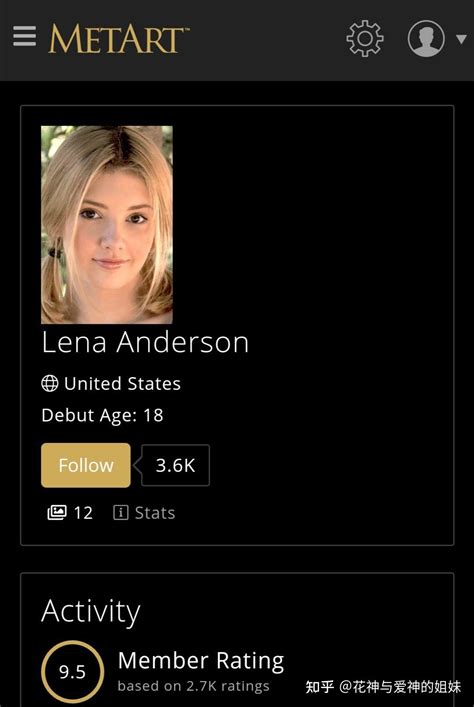This screenshot has height=707, width=474.
Task: Click the Activity section heading
Action: [91, 612]
